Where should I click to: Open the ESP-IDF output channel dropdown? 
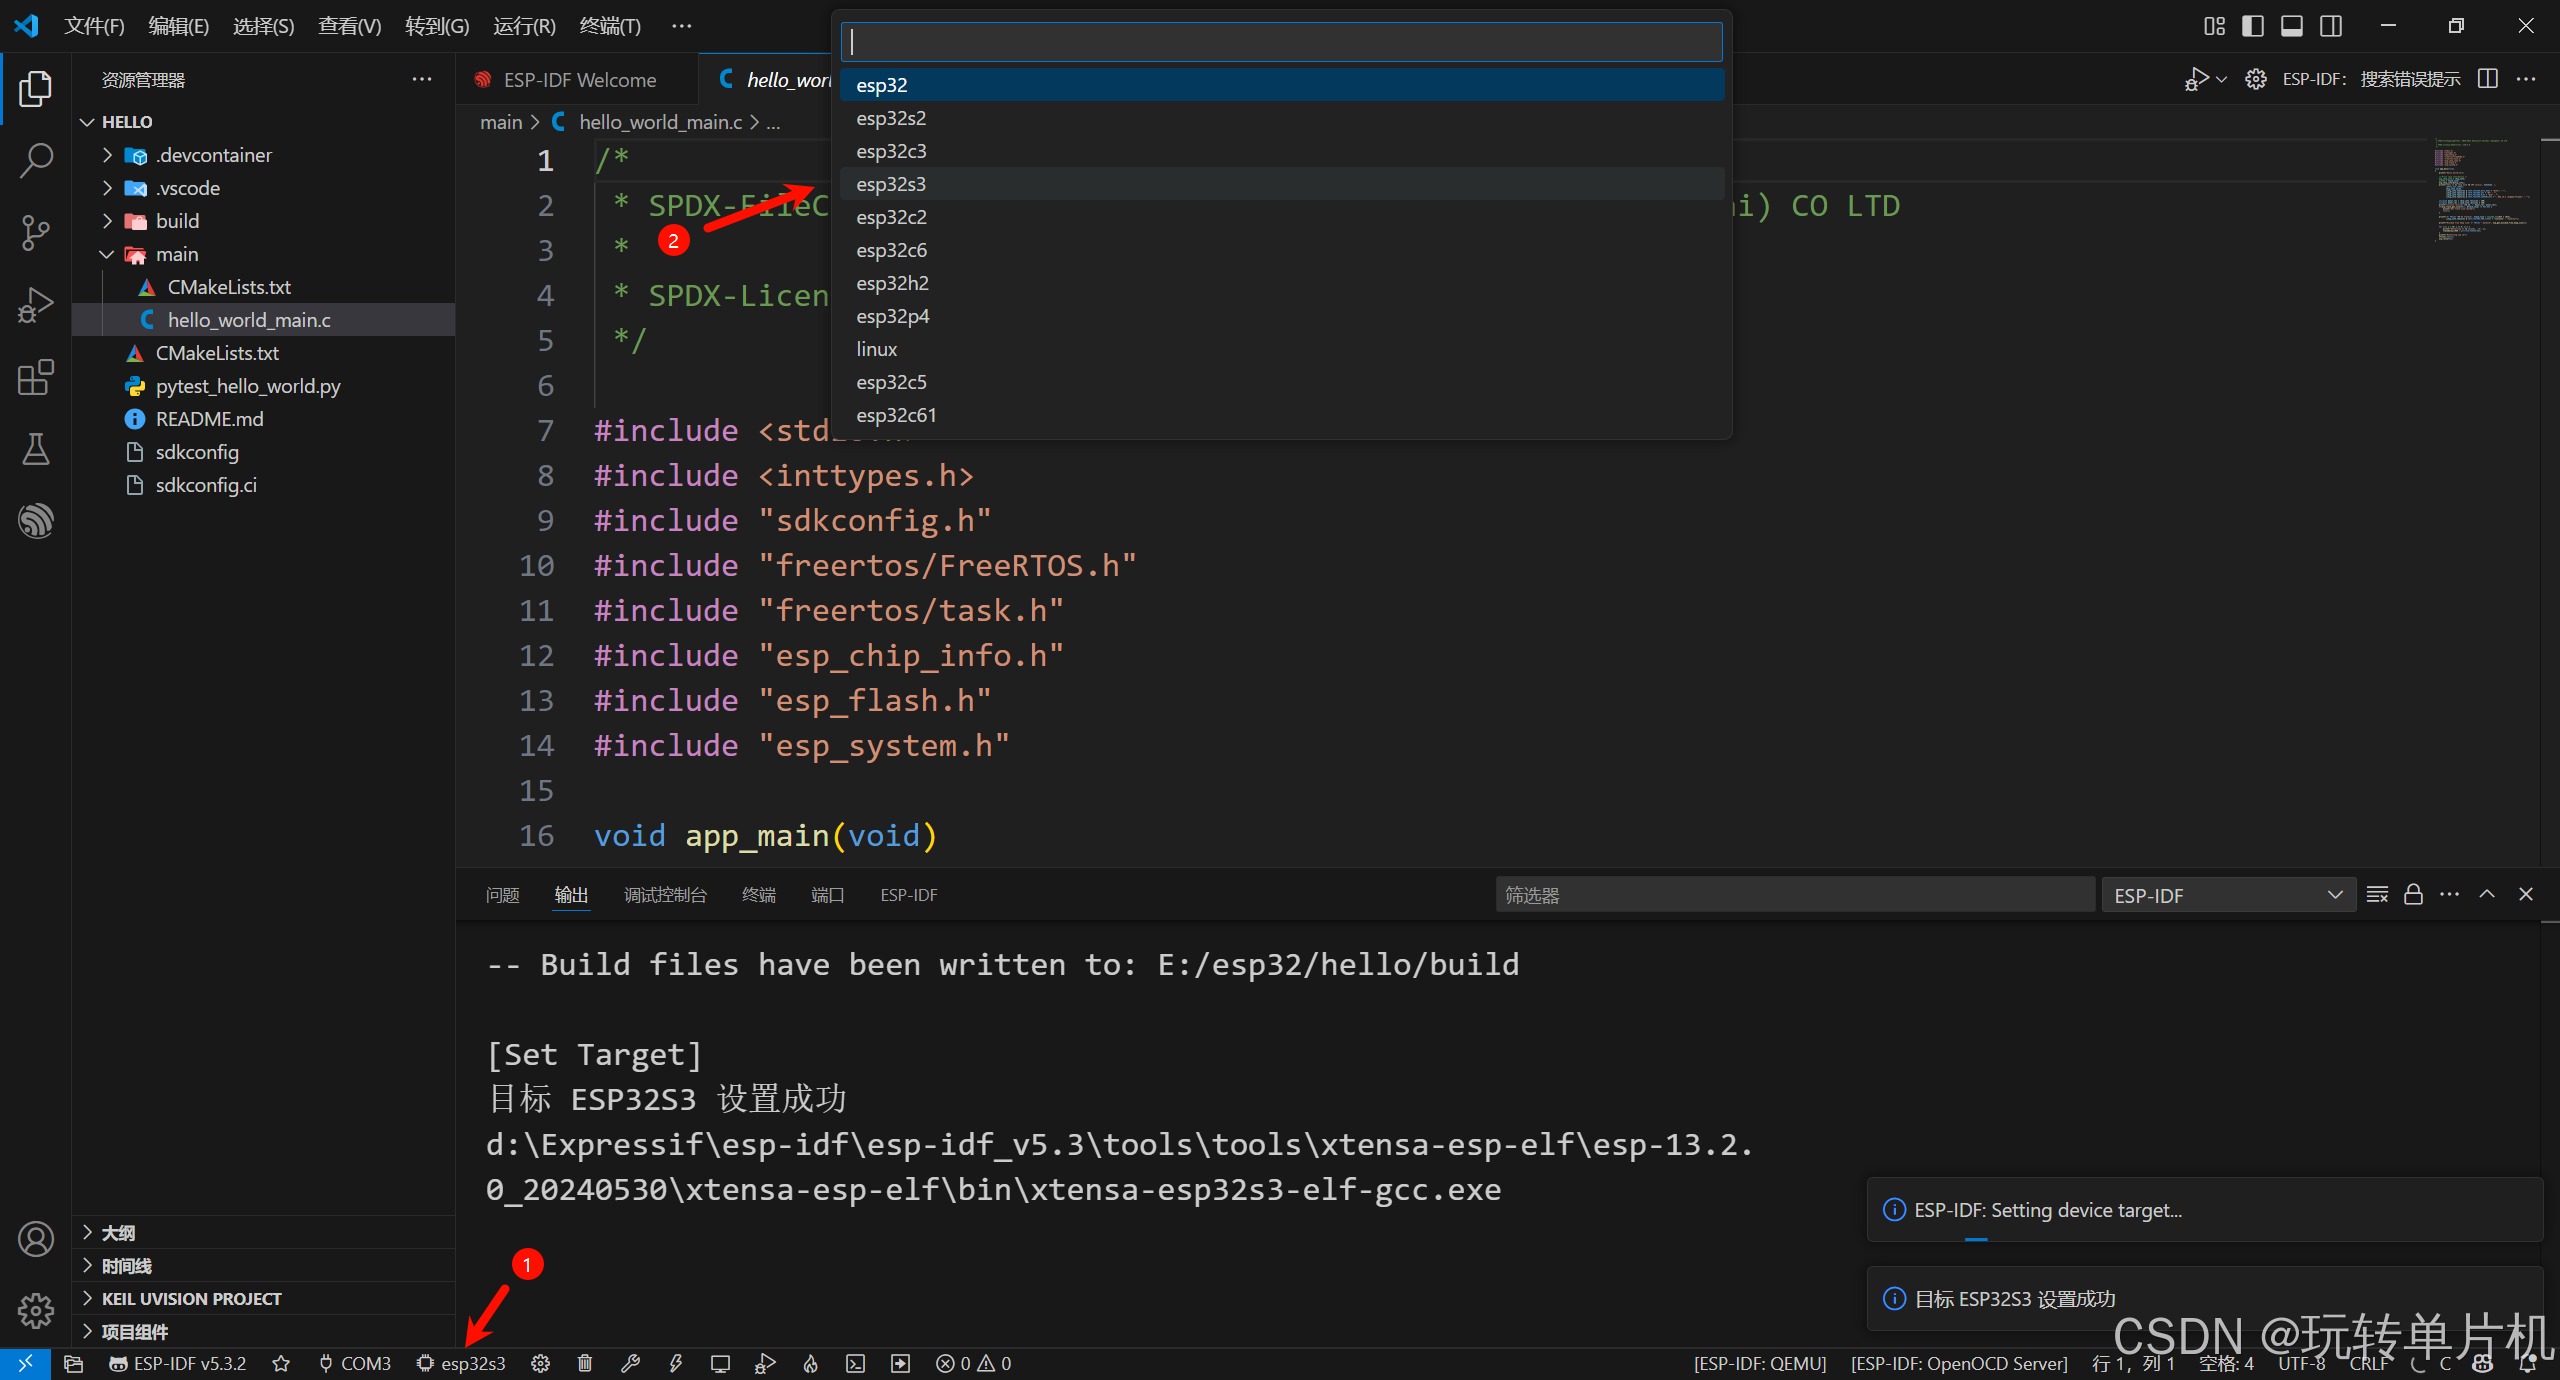pyautogui.click(x=2335, y=895)
